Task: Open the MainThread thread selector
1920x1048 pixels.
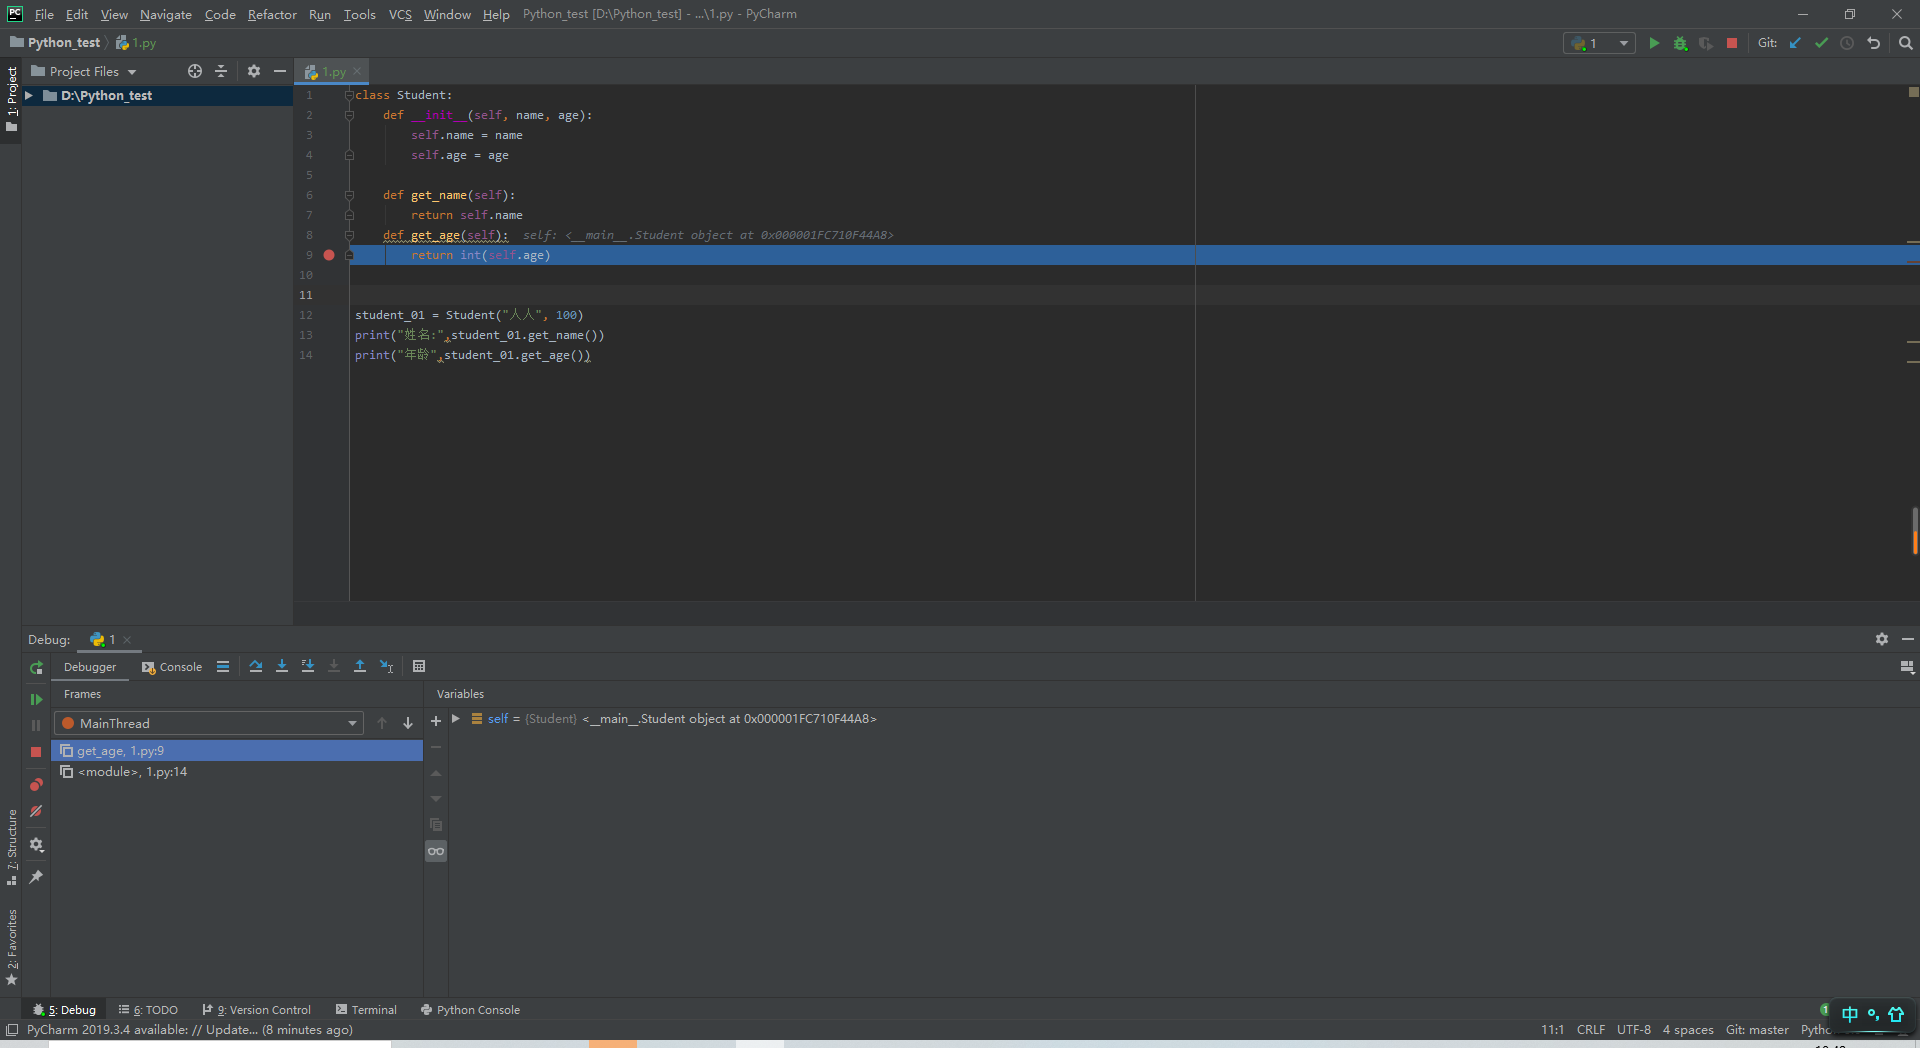Action: pyautogui.click(x=208, y=723)
